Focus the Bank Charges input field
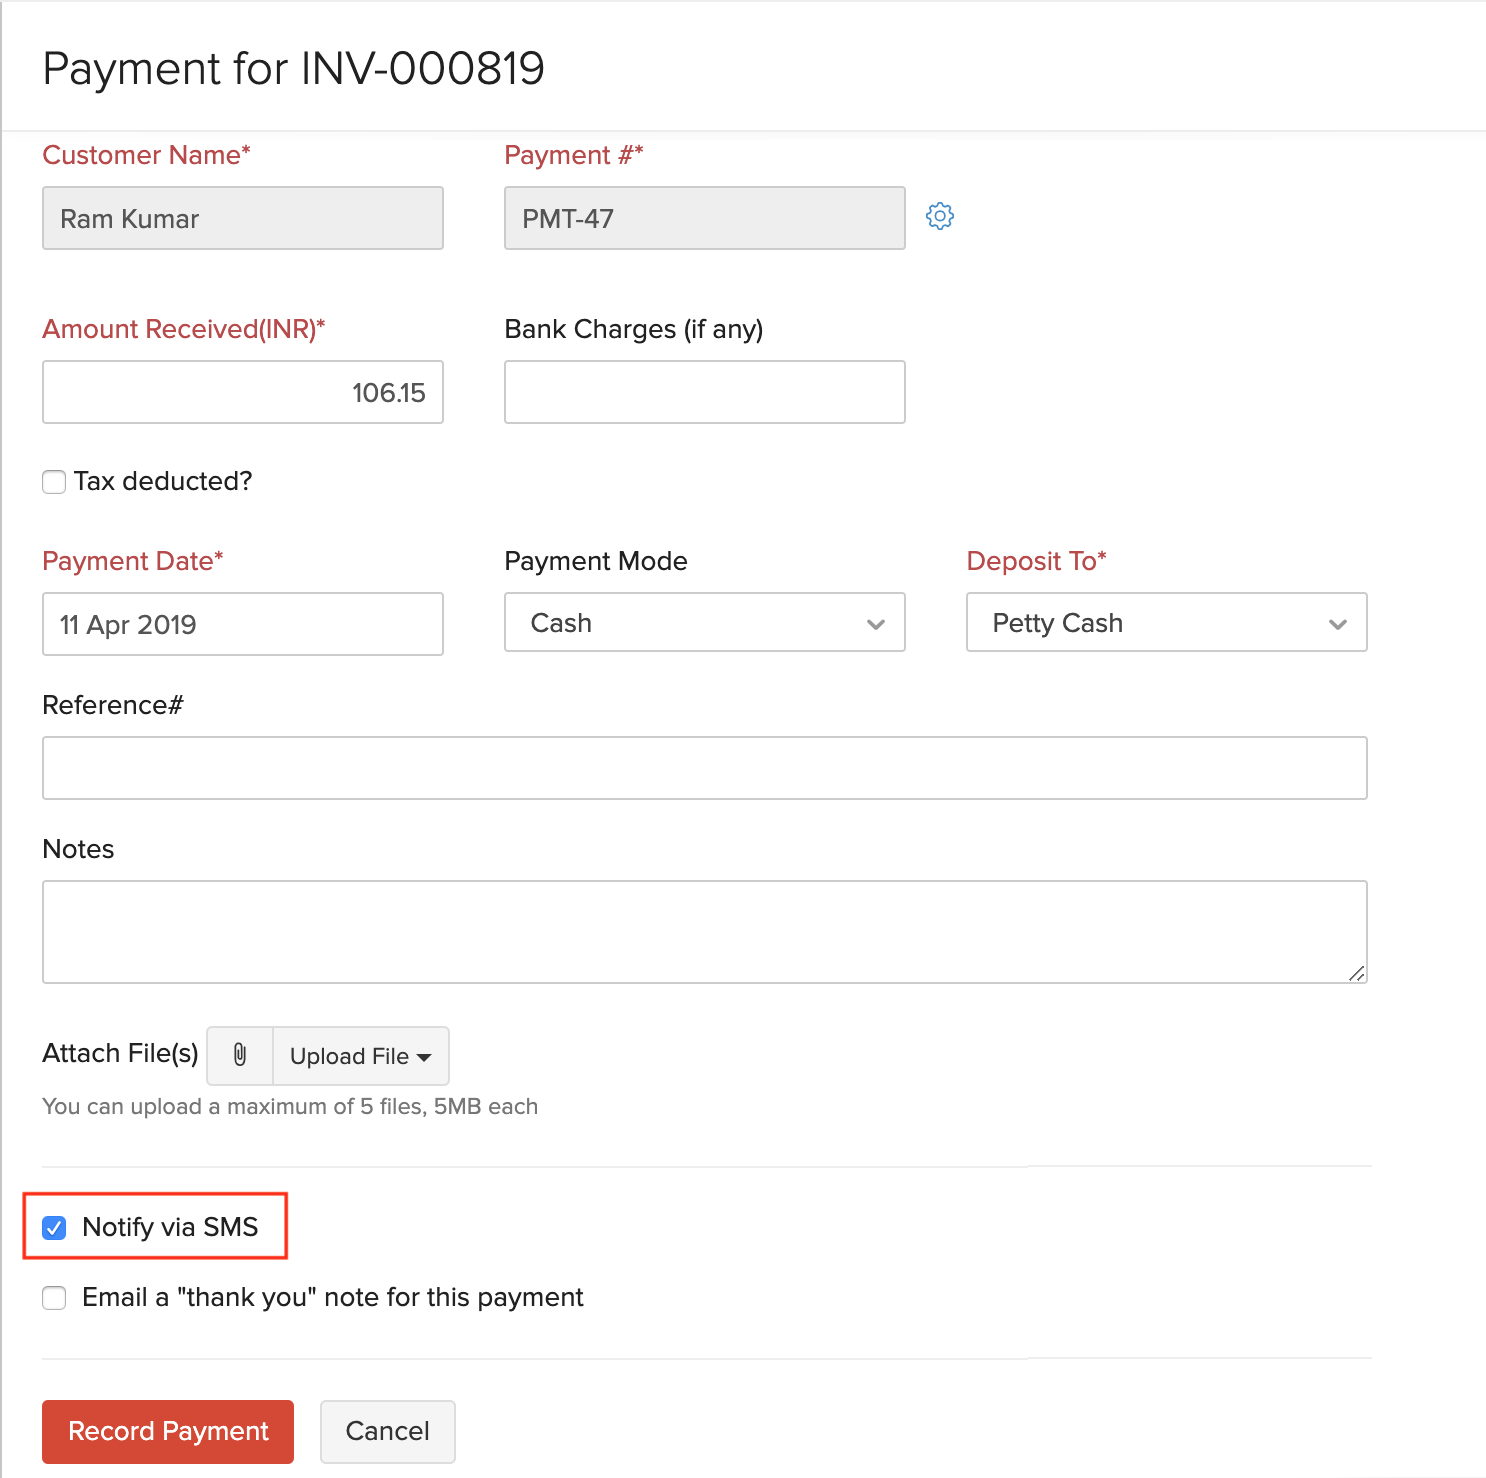Image resolution: width=1486 pixels, height=1478 pixels. tap(704, 392)
